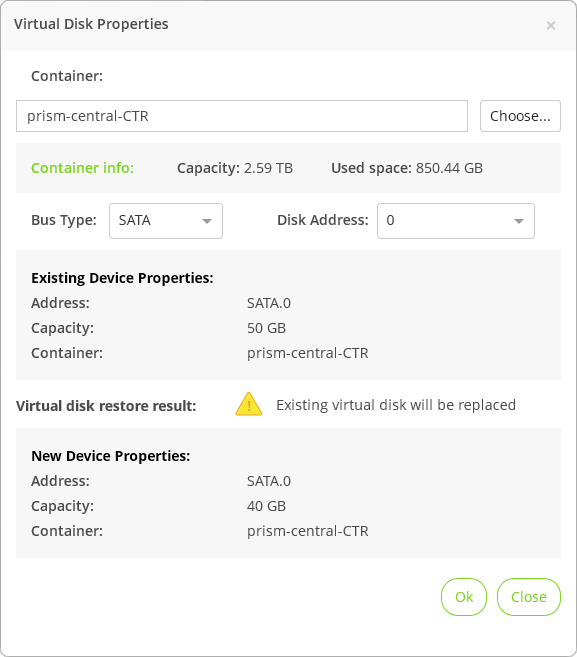Click the Disk Address label

[x=323, y=220]
